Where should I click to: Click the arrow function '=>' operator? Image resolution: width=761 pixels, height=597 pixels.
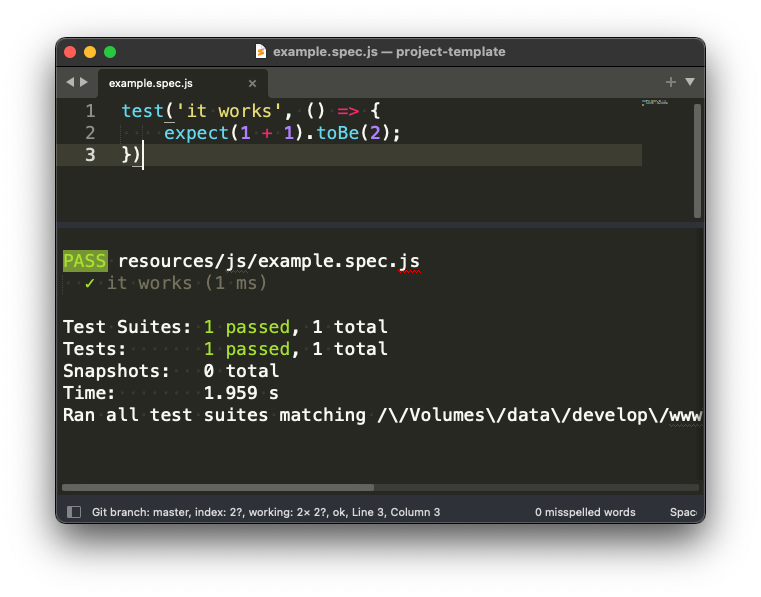coord(348,111)
